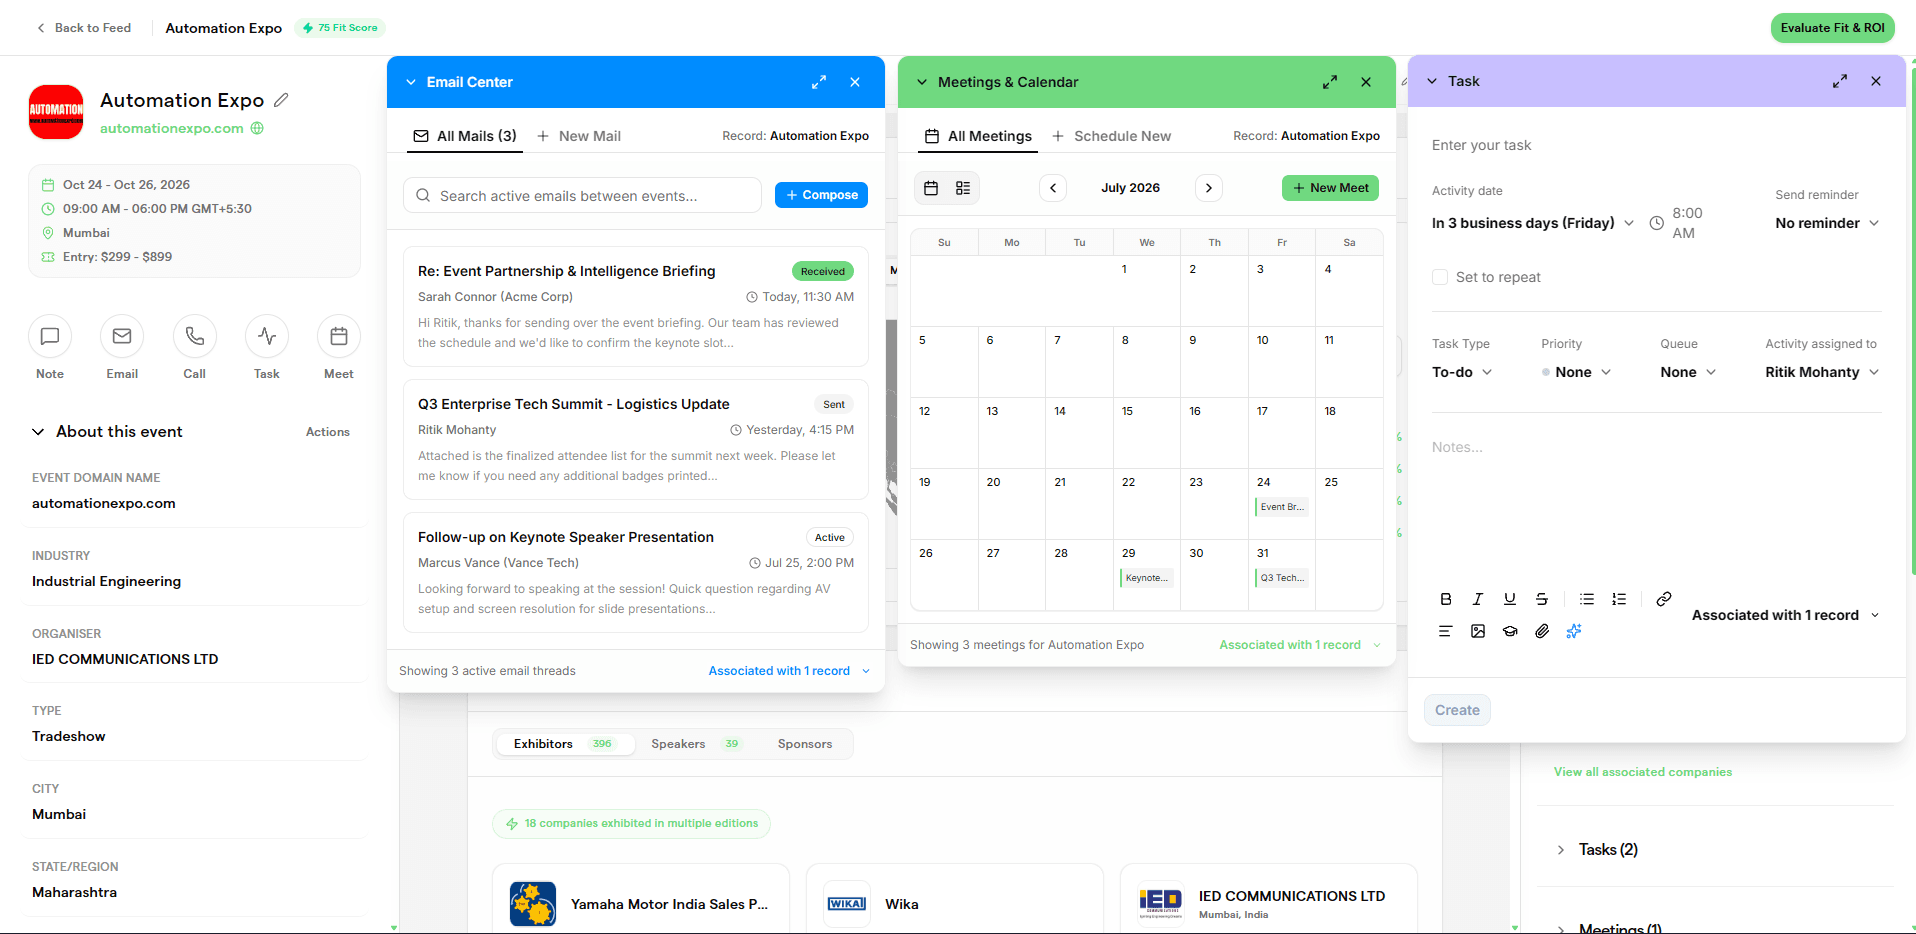Select the All Mails (3) tab
This screenshot has width=1916, height=934.
[465, 136]
